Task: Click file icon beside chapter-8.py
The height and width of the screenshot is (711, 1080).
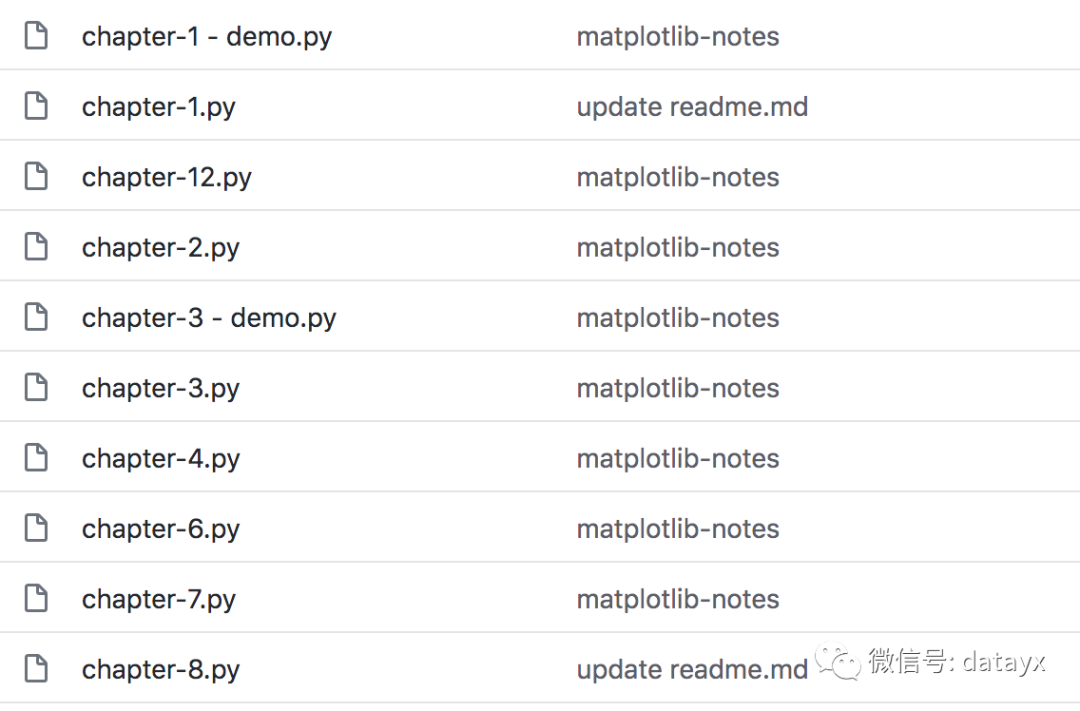Action: pyautogui.click(x=36, y=668)
